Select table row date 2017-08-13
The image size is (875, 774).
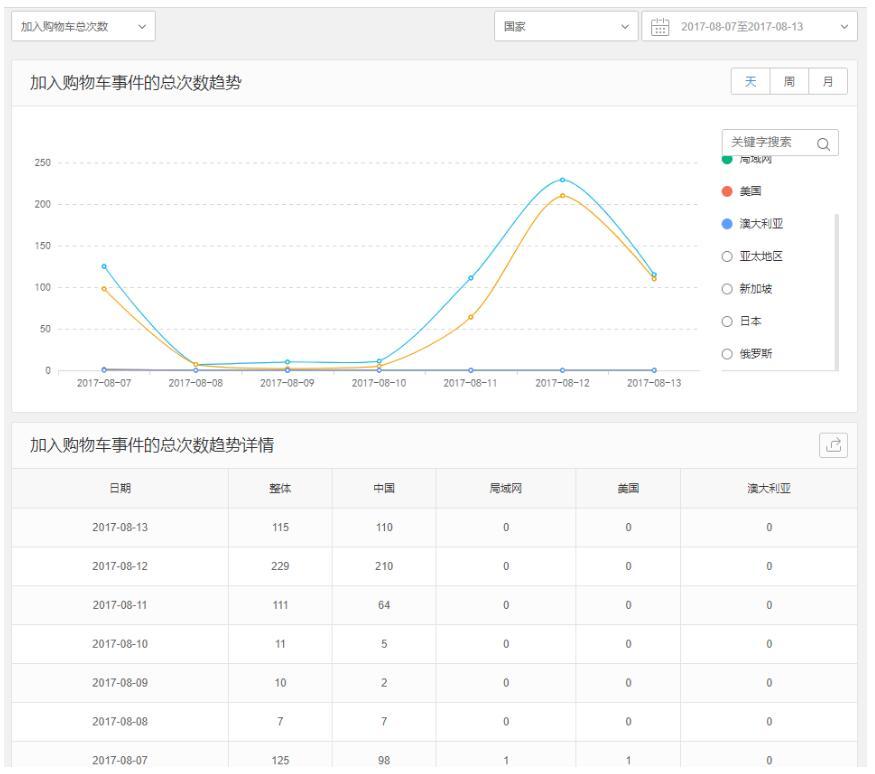point(120,527)
